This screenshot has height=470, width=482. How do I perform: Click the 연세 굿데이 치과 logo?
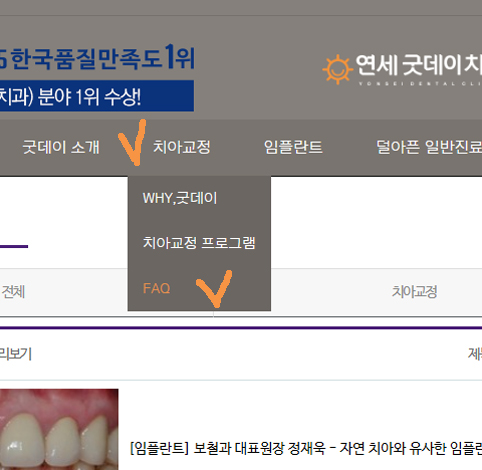[x=402, y=69]
